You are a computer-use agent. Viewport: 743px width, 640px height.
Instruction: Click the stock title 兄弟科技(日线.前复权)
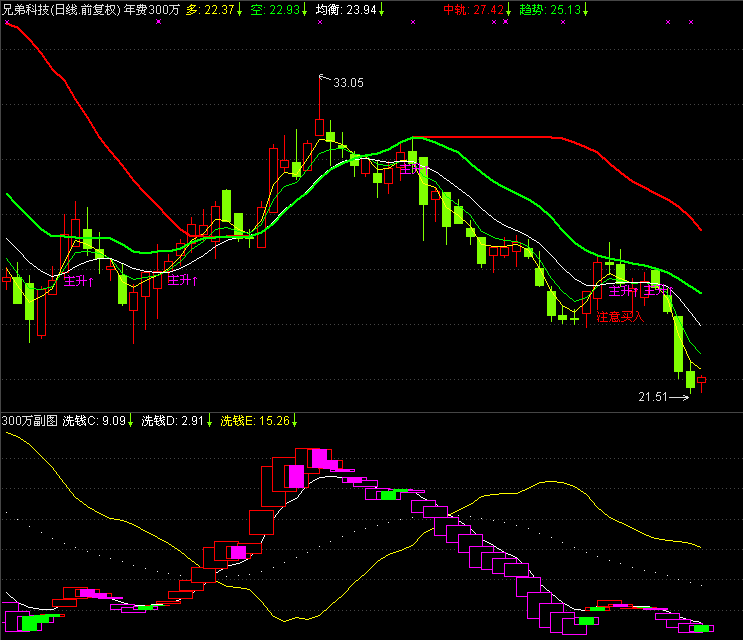point(62,9)
